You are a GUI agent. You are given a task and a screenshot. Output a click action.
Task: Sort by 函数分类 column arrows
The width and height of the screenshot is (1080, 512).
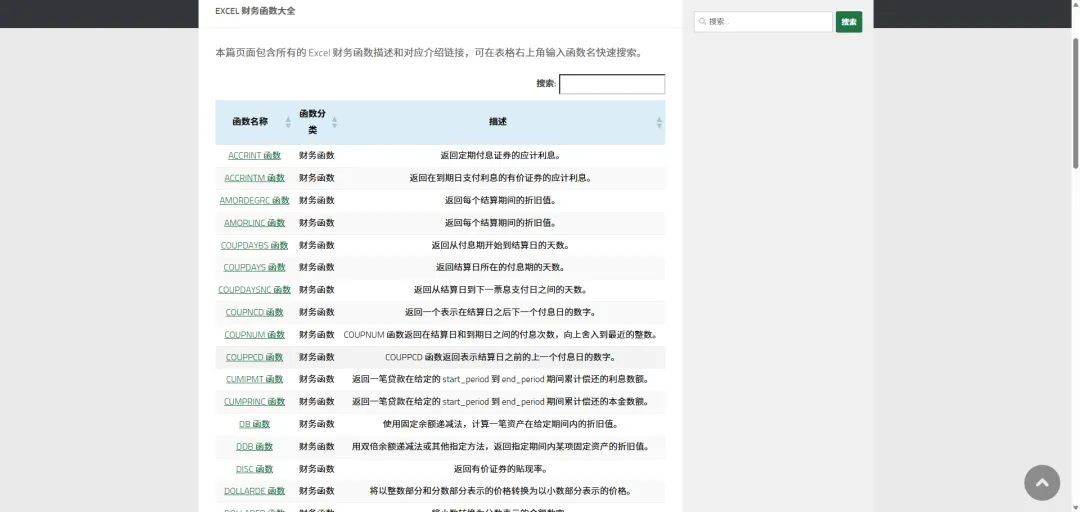pos(334,122)
